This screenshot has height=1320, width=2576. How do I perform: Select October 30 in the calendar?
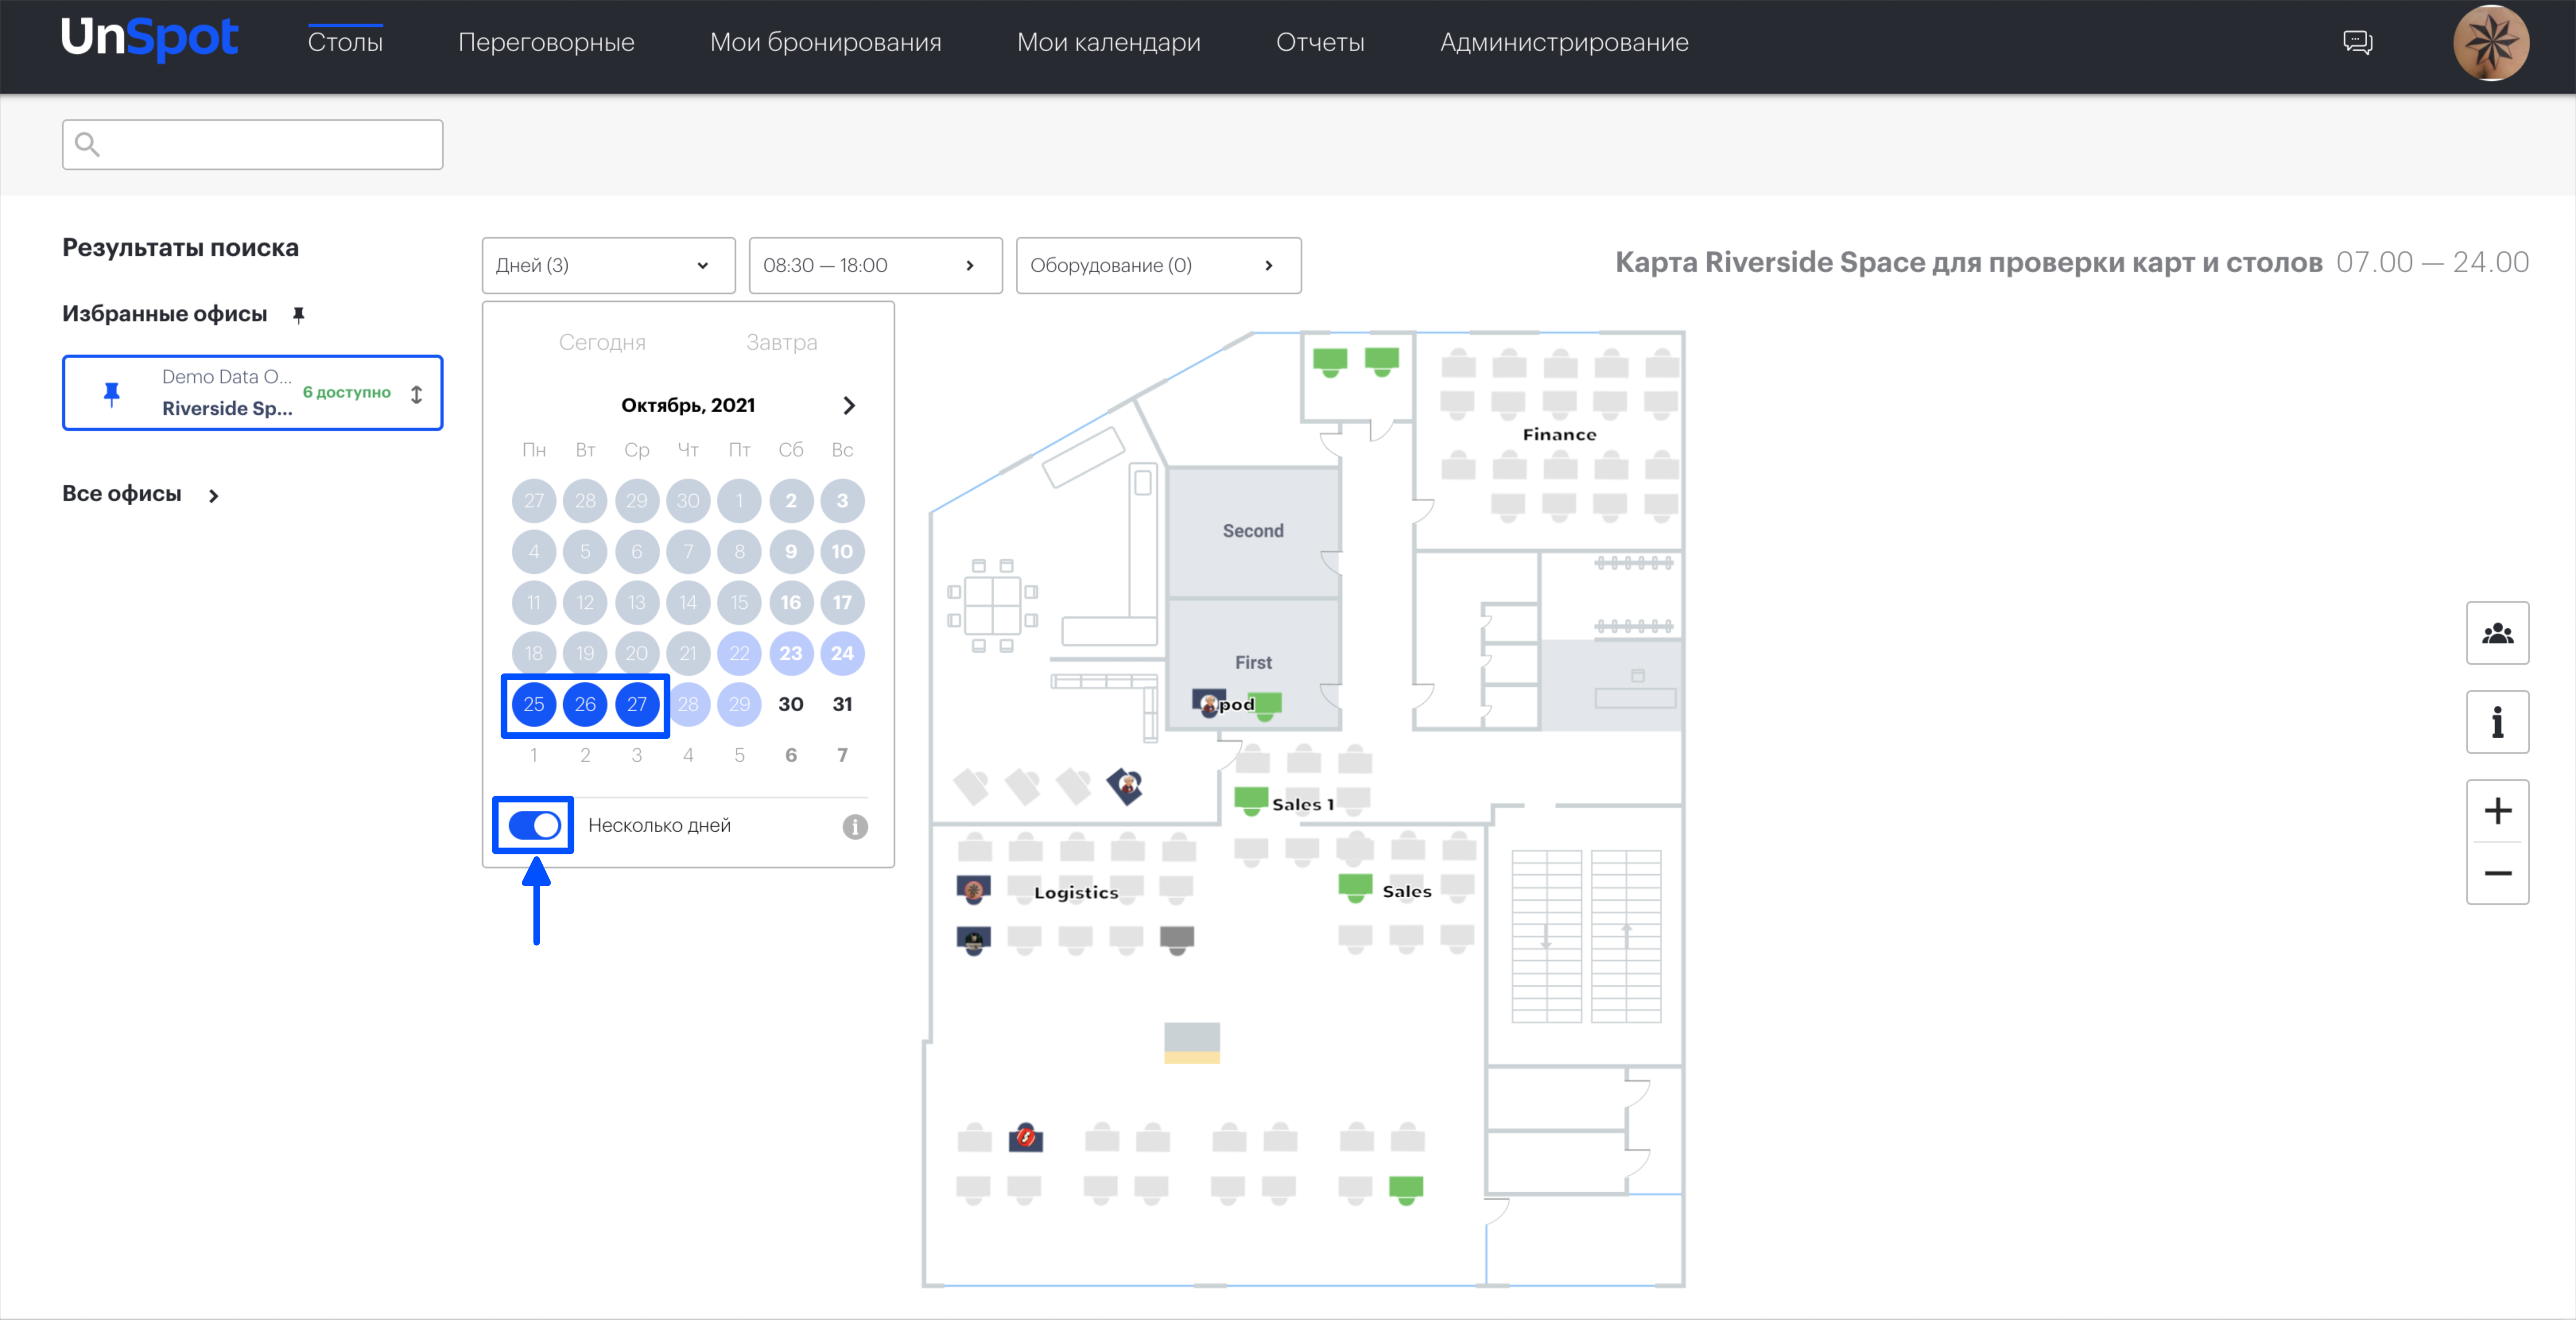[x=791, y=705]
